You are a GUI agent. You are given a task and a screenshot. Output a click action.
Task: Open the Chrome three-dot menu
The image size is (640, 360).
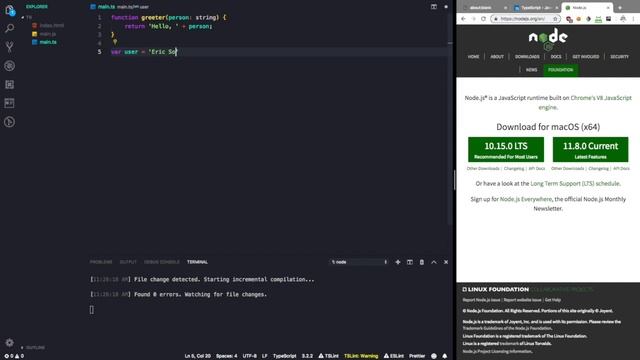tap(633, 19)
